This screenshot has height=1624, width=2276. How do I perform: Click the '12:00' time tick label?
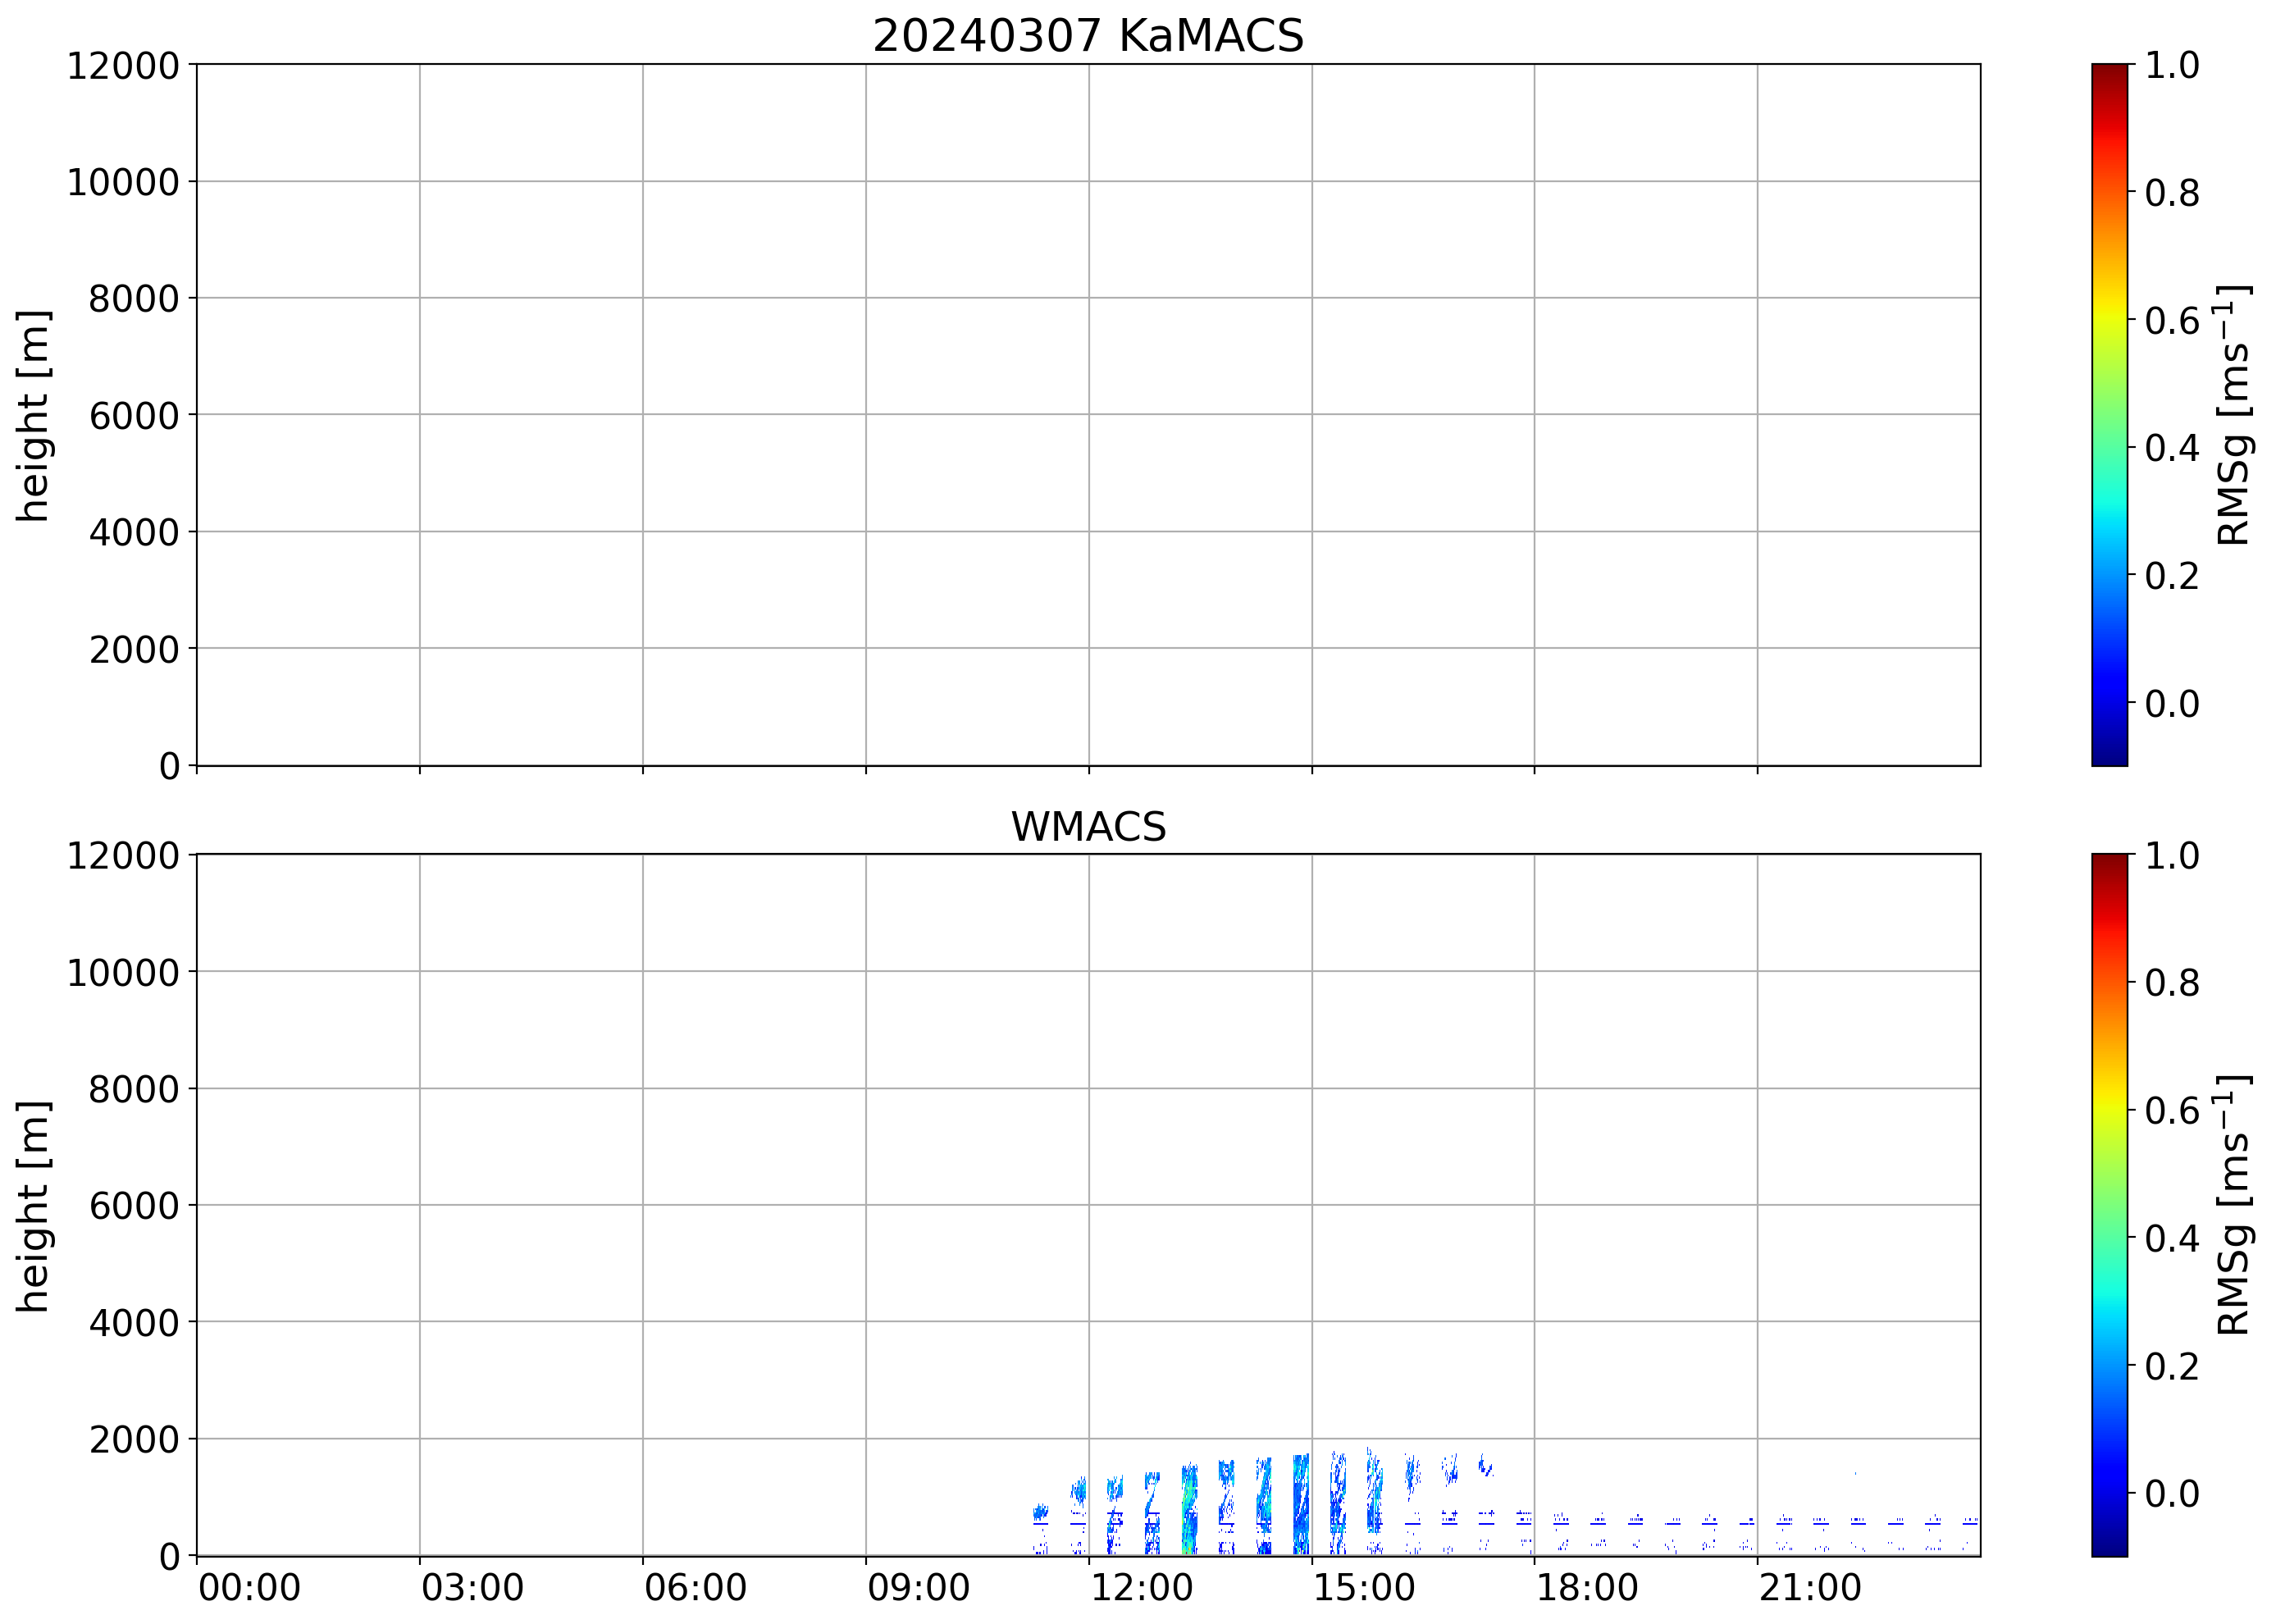1141,1588
